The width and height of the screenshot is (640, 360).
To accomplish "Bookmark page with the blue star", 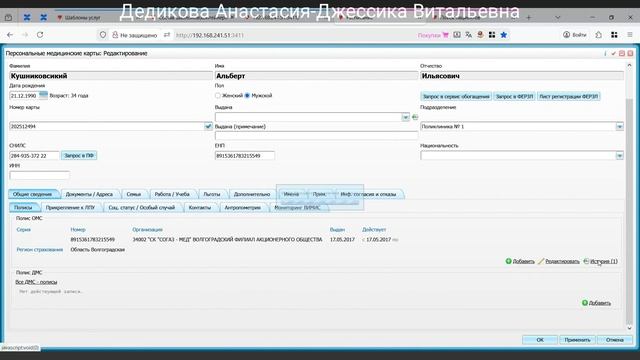I will (504, 35).
